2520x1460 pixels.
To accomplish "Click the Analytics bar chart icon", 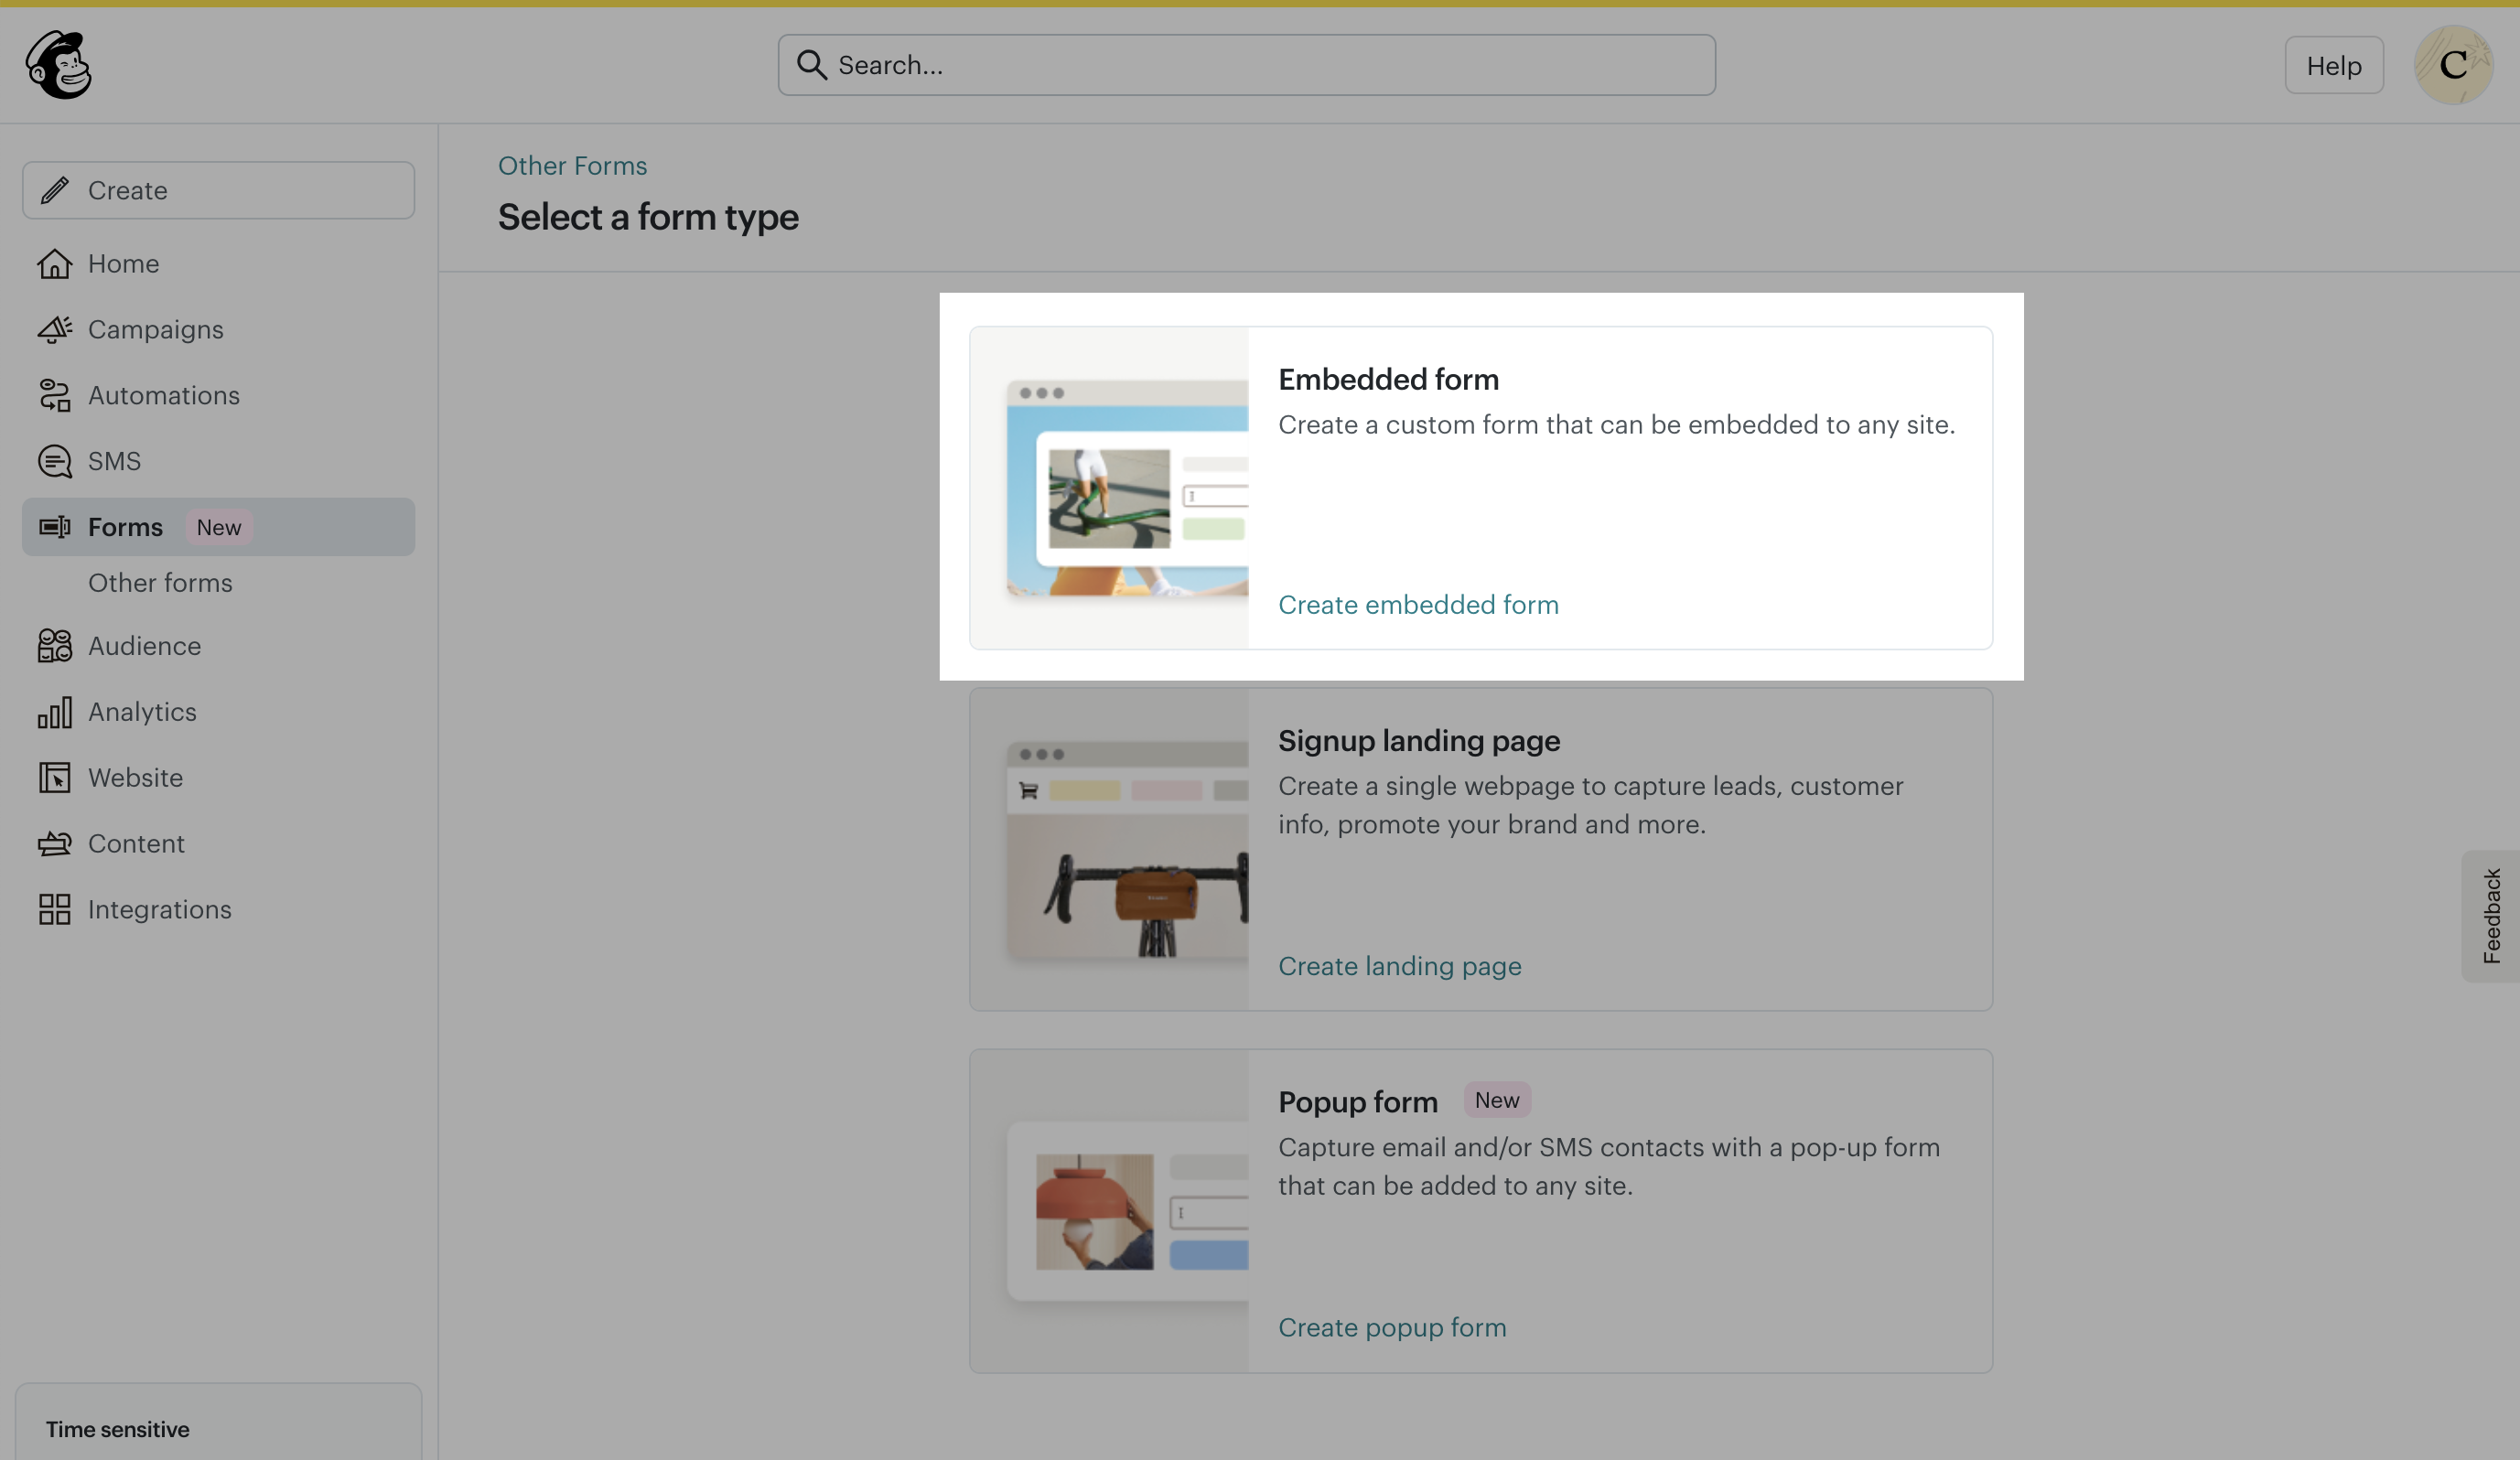I will (x=55, y=712).
